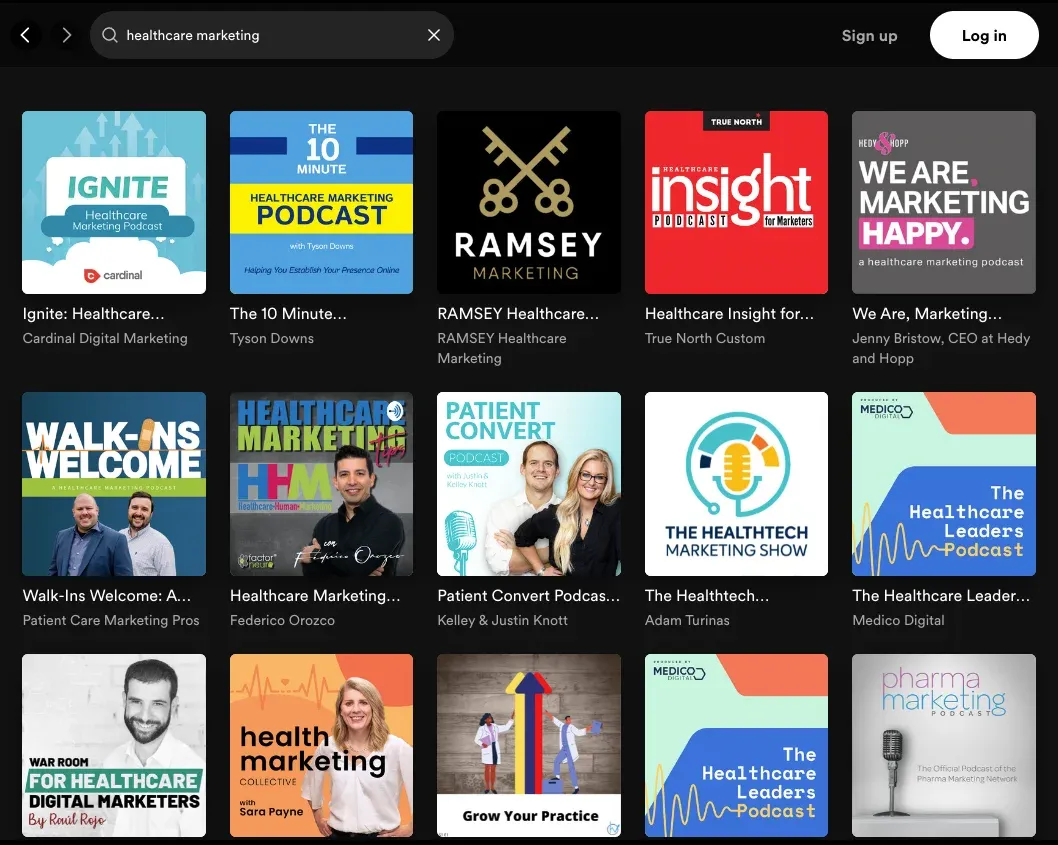Screen dimensions: 1058x845
Task: Click the title 'Patient Convert Podcas...'
Action: click(528, 595)
